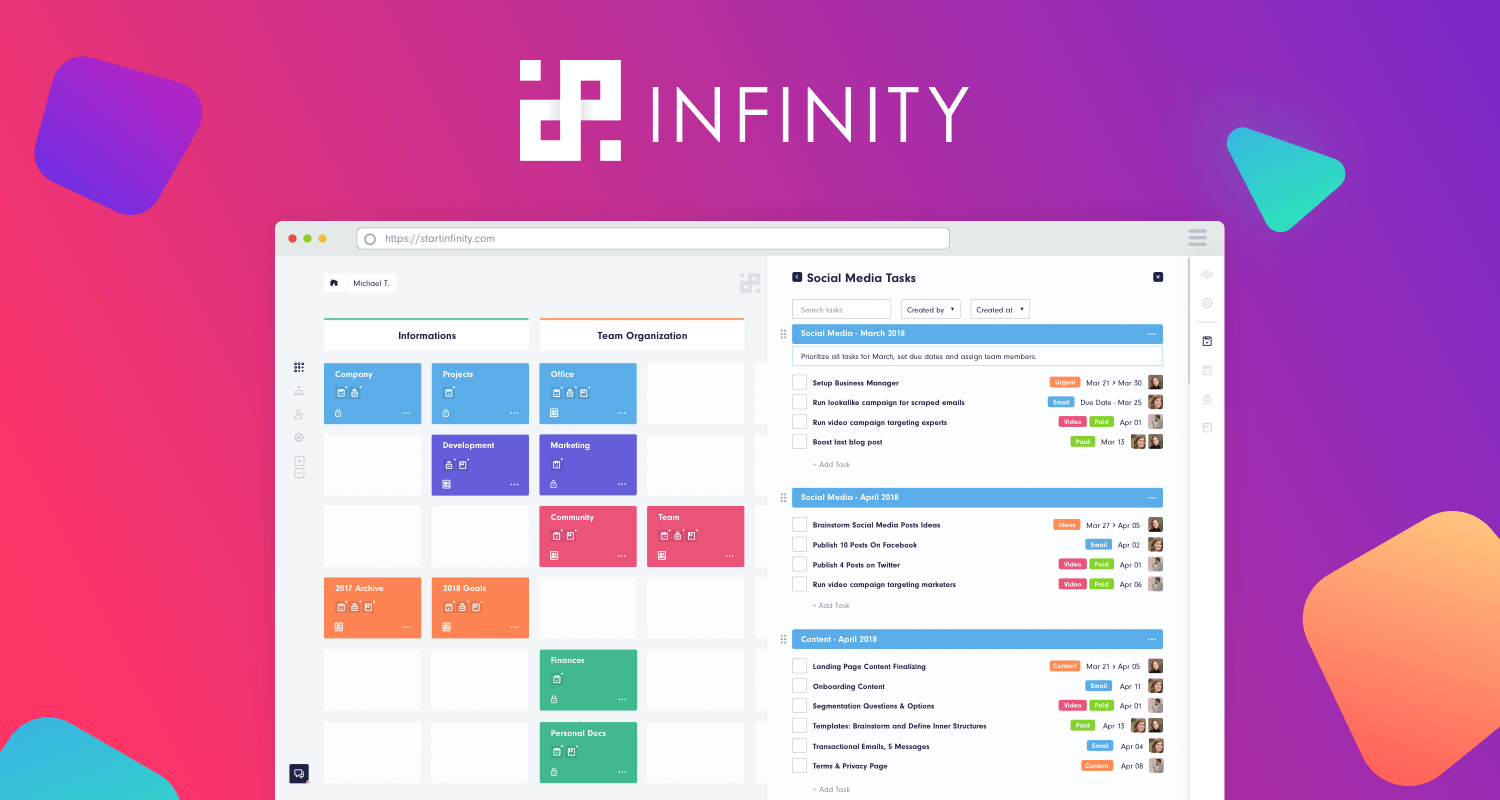Check the Terms & Privacy Page task
Image resolution: width=1500 pixels, height=800 pixels.
(x=799, y=765)
